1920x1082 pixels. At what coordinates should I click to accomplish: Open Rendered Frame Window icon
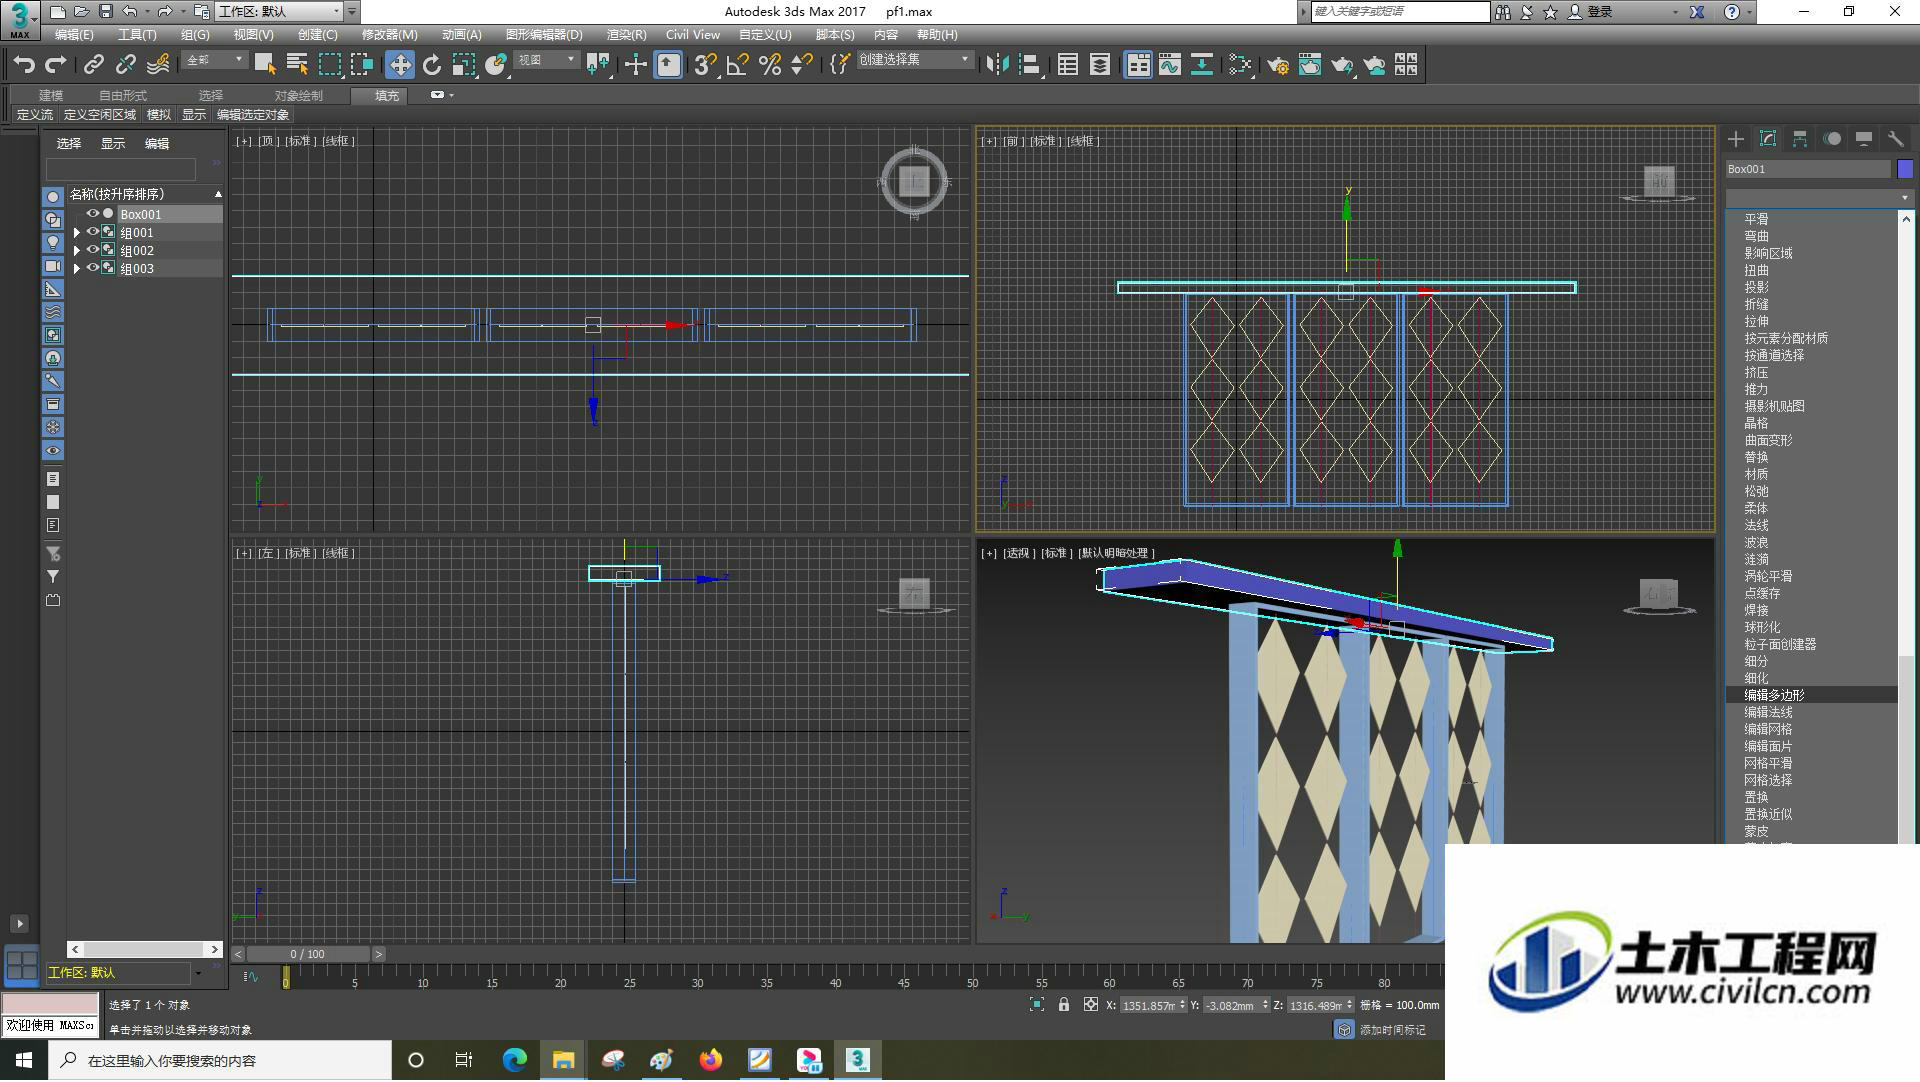click(1310, 65)
